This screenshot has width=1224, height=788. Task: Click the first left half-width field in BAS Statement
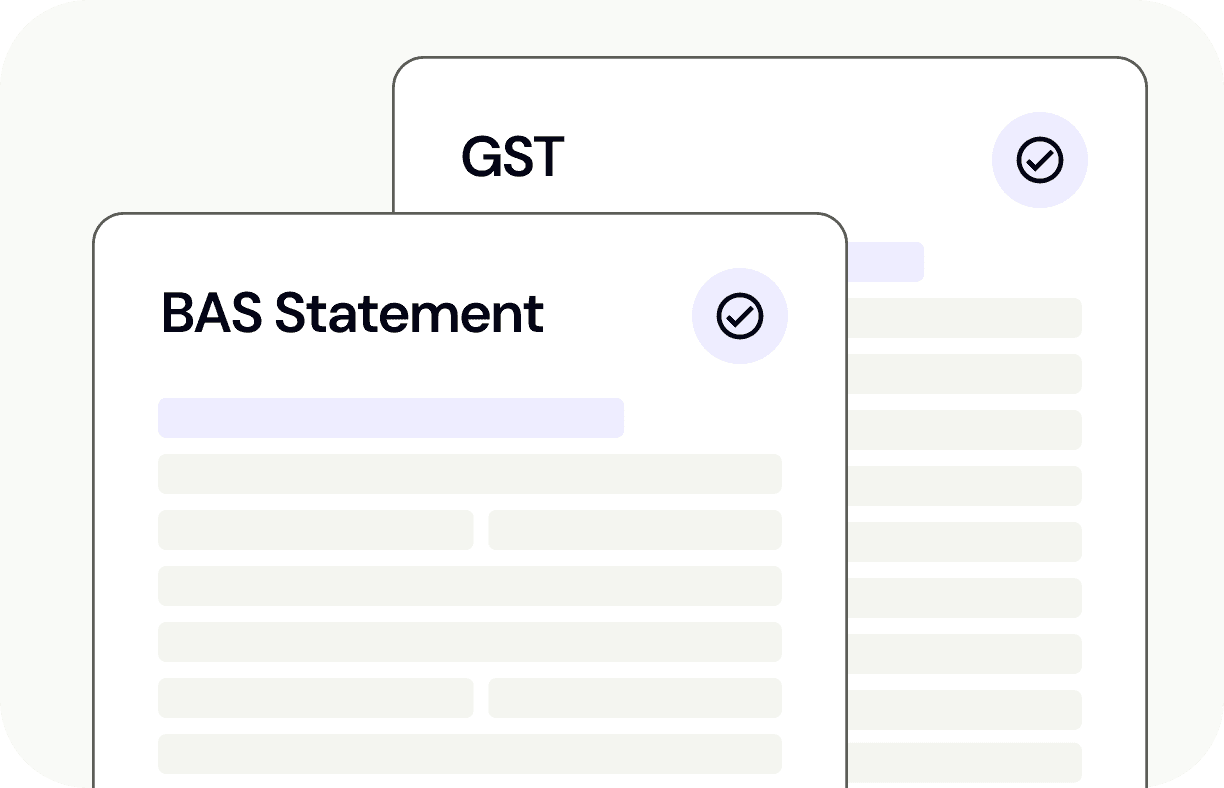pos(315,530)
